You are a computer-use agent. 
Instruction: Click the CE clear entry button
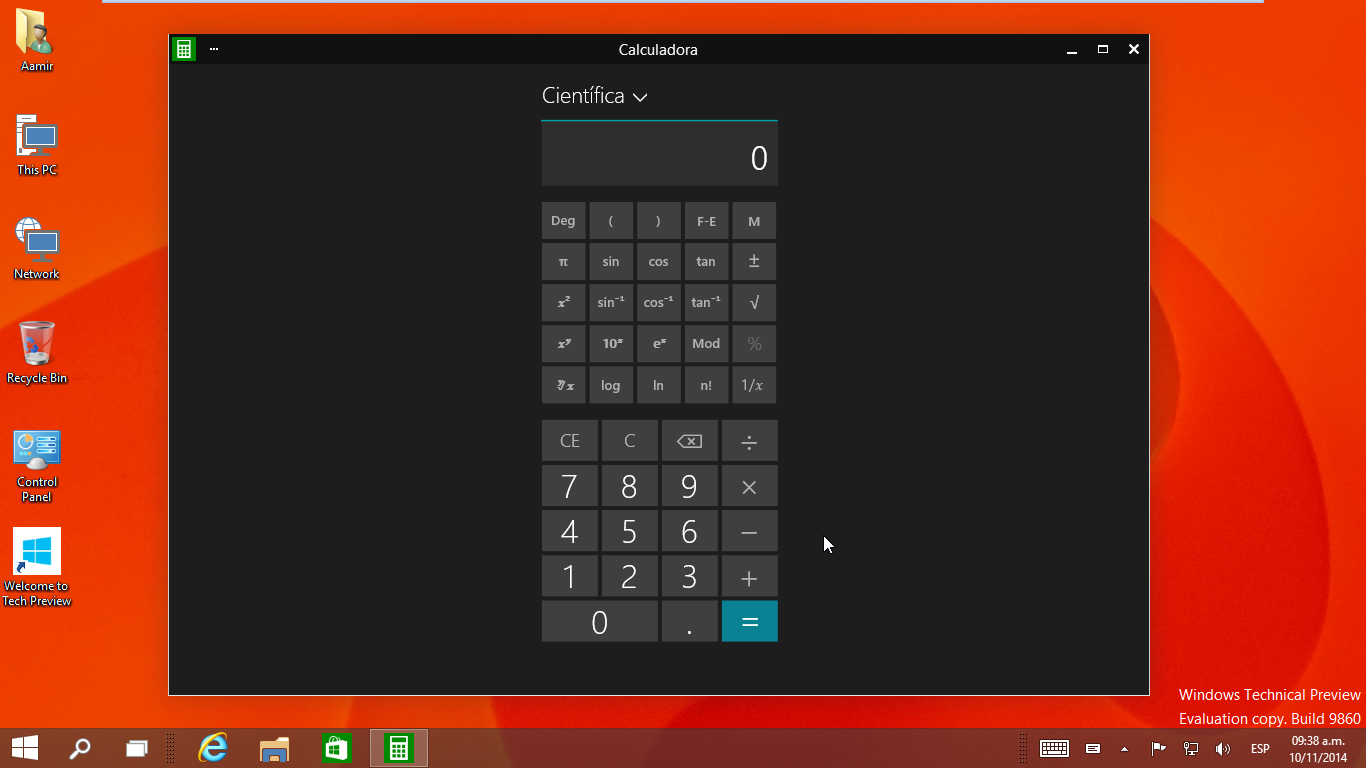(x=570, y=441)
